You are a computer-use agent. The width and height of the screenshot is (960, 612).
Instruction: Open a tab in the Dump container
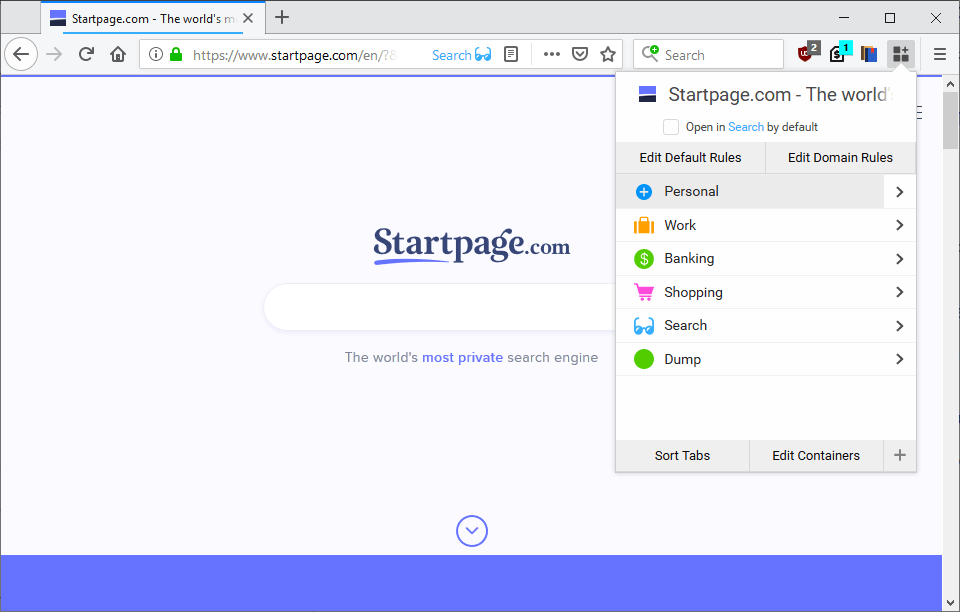pos(750,359)
